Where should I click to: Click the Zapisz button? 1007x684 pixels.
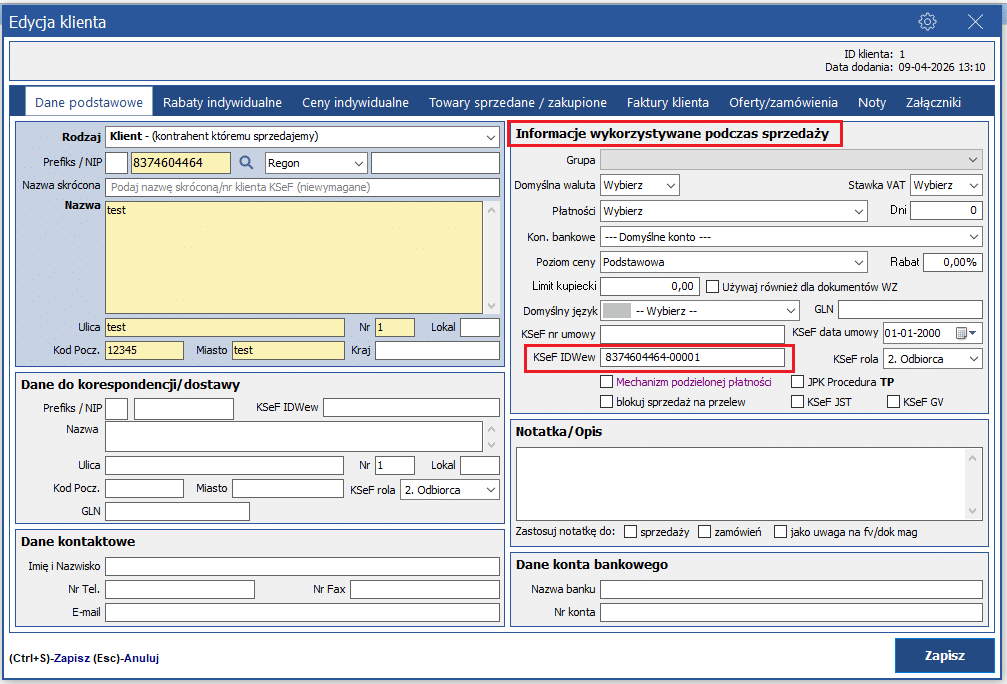click(944, 656)
